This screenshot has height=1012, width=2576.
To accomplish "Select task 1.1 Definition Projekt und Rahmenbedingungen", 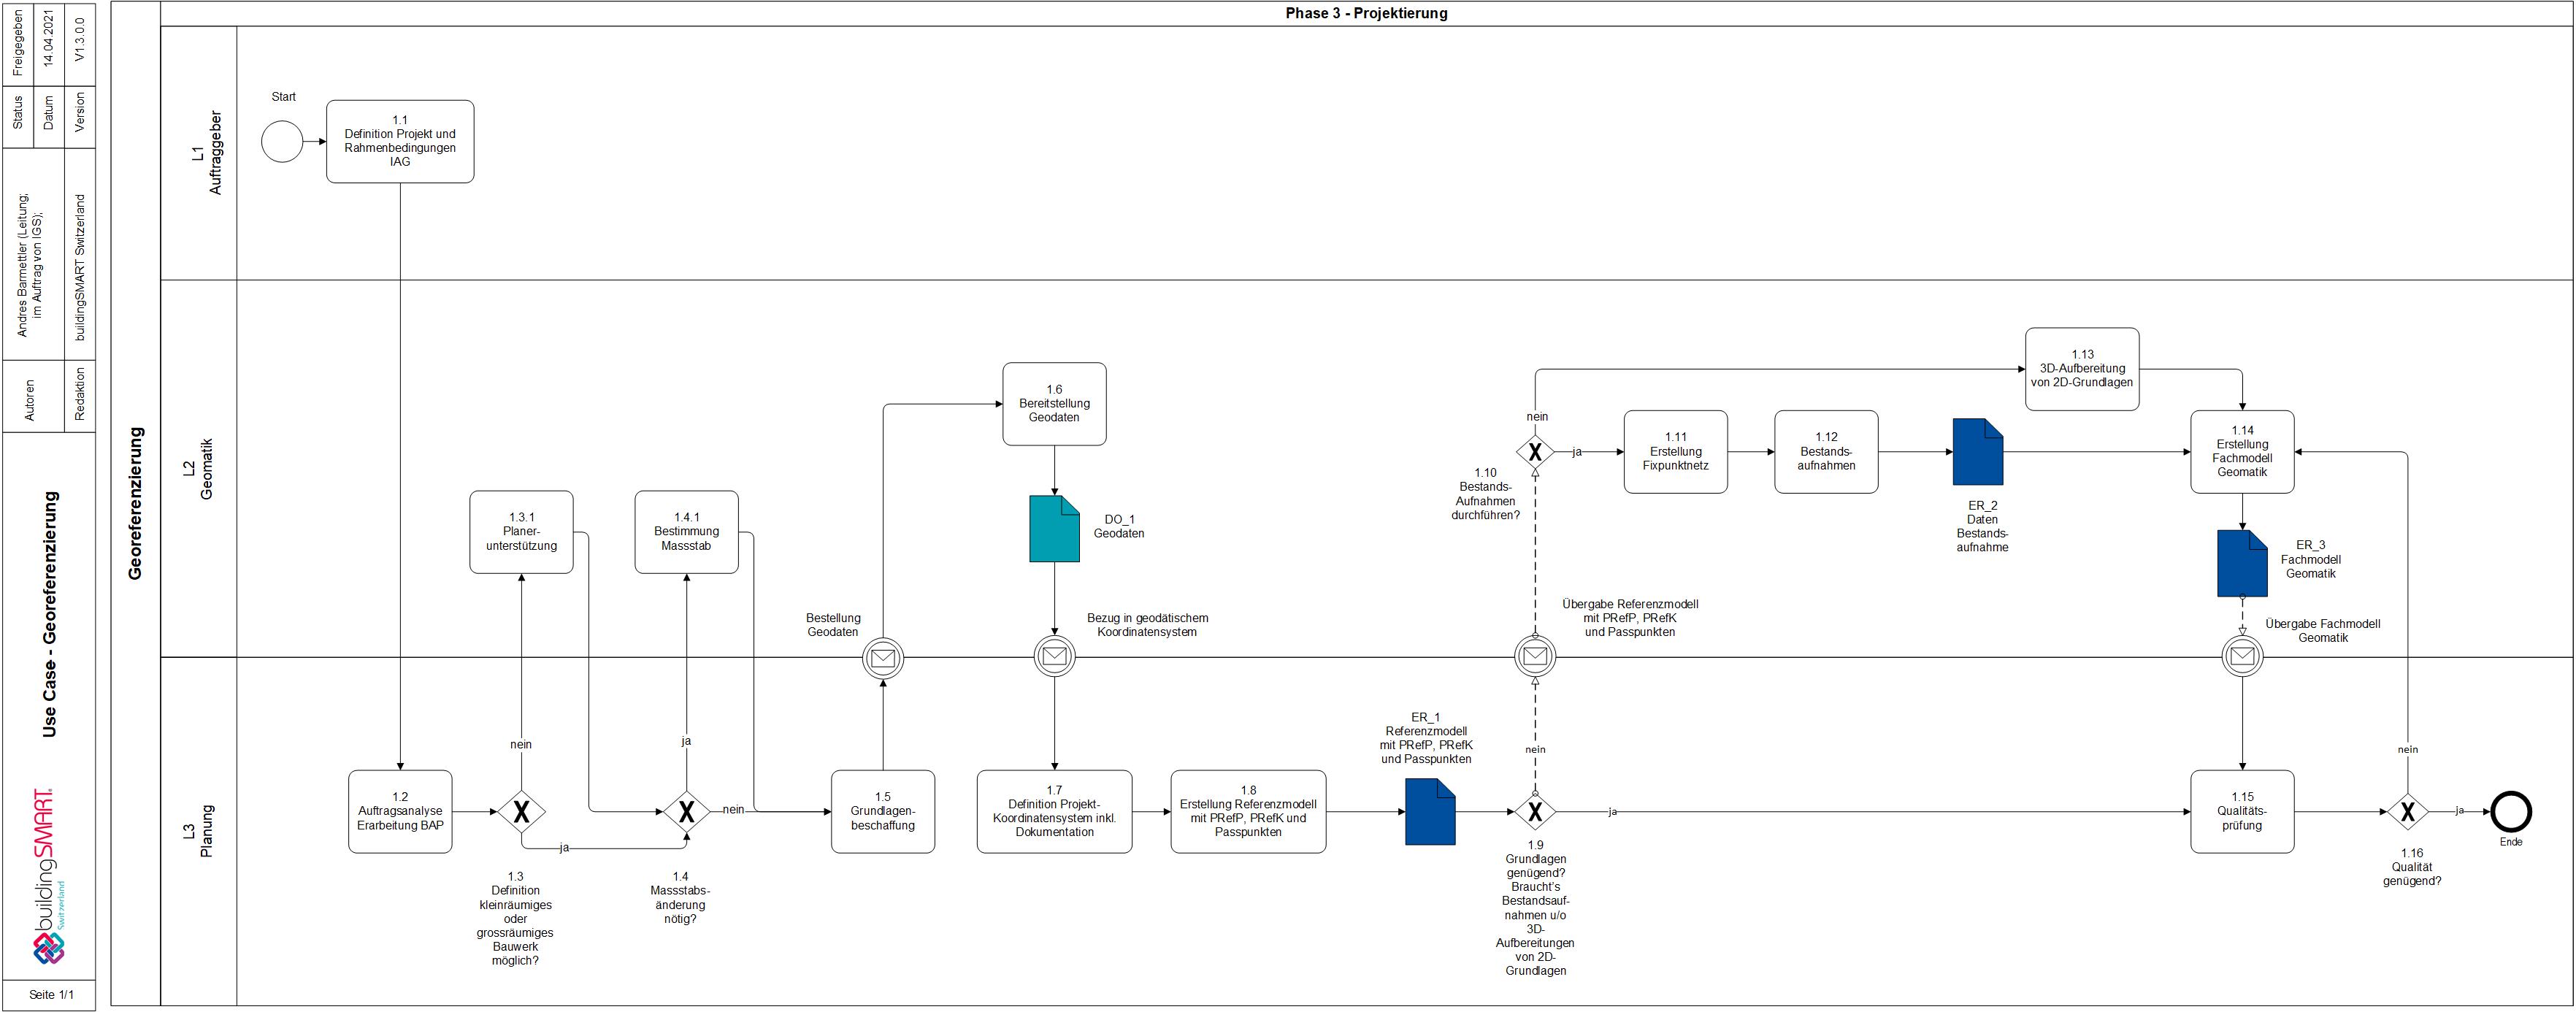I will [400, 141].
